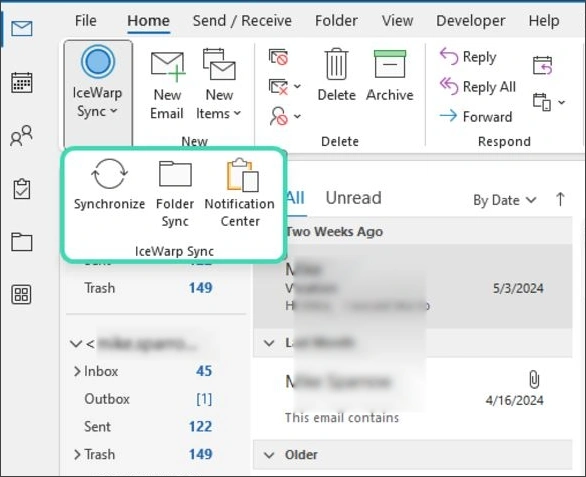Expand the bottom Trash folder
586x477 pixels.
click(77, 455)
